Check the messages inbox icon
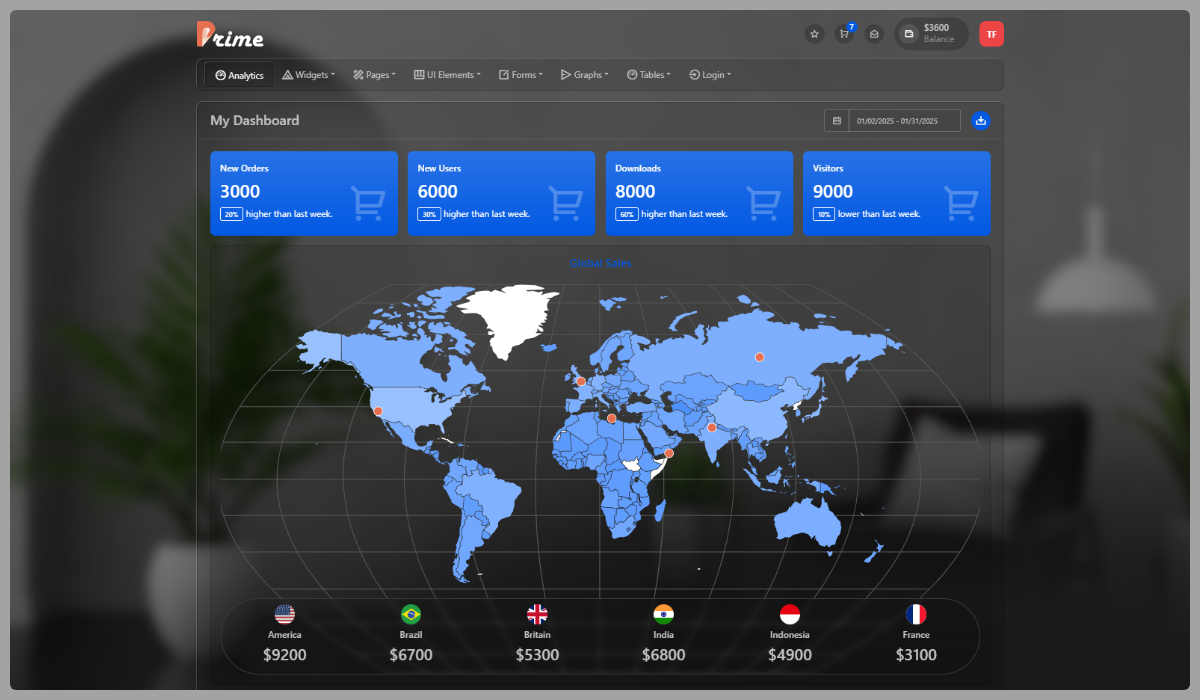Image resolution: width=1200 pixels, height=700 pixels. (x=874, y=34)
